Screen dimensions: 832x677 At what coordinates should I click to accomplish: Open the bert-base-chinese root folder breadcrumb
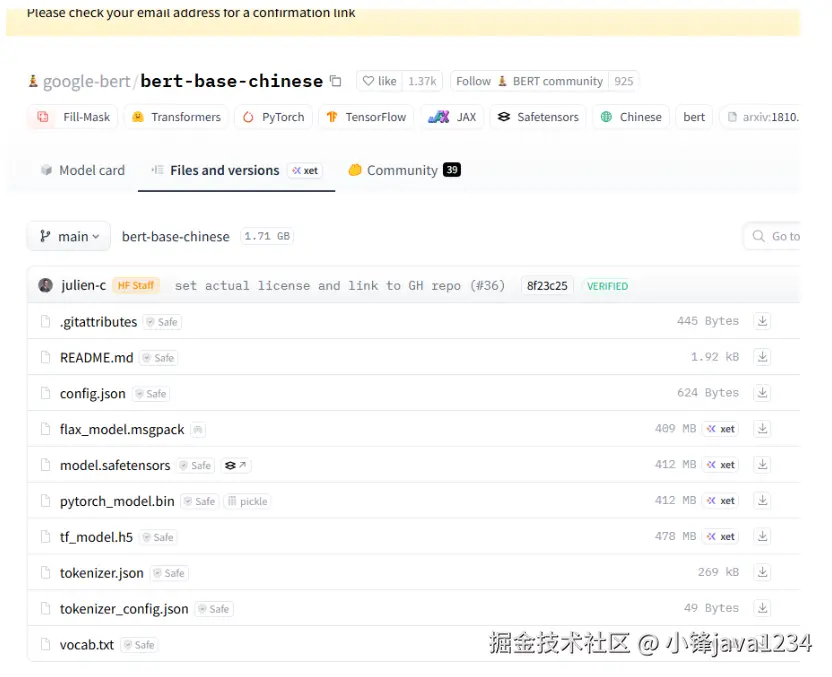pyautogui.click(x=176, y=237)
